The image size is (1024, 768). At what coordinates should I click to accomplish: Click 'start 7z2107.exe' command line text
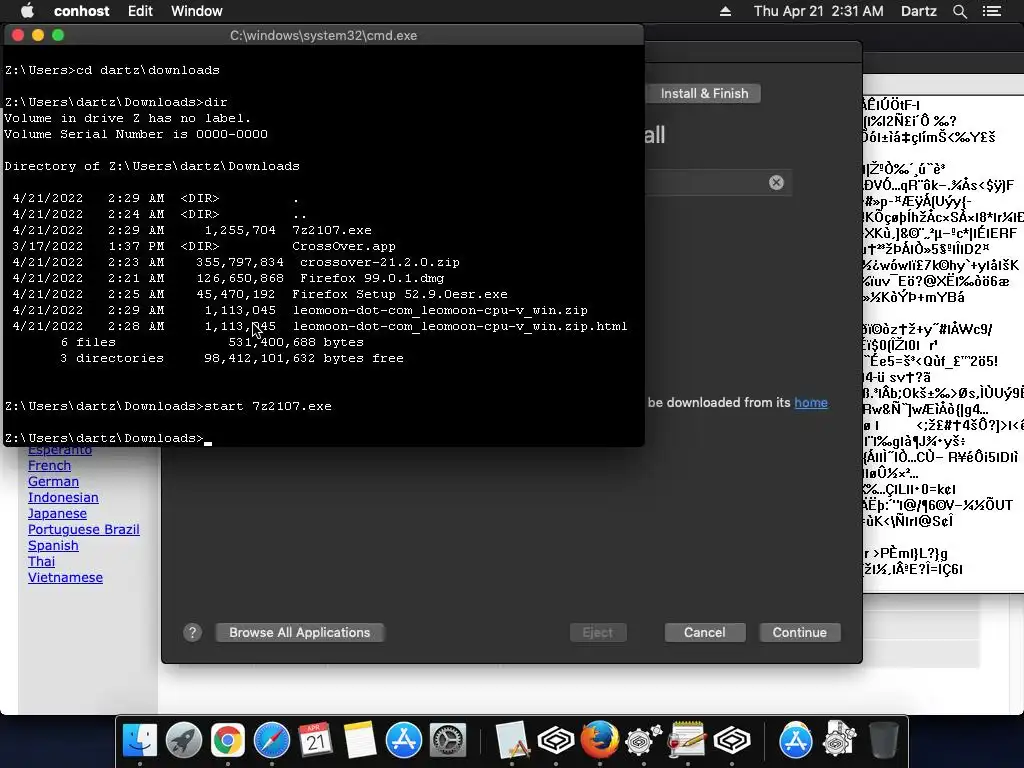(268, 406)
